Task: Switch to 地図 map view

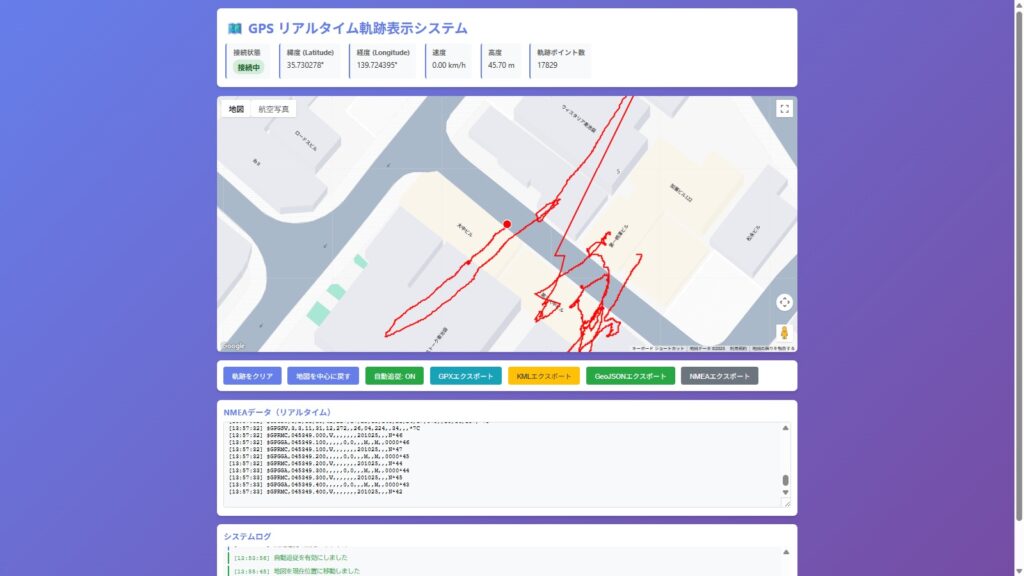Action: 236,109
